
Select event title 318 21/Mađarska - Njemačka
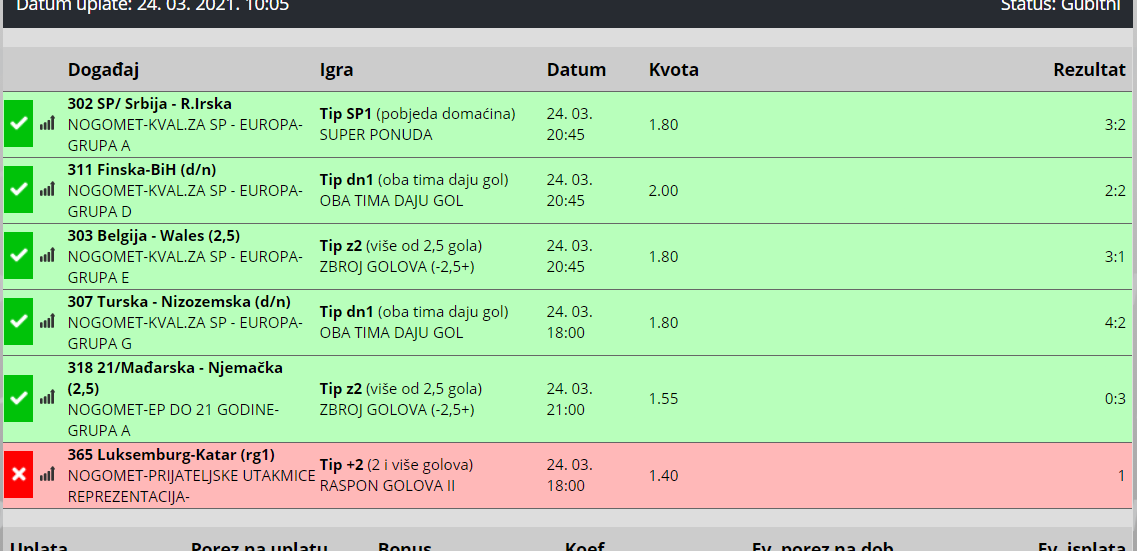tap(175, 378)
